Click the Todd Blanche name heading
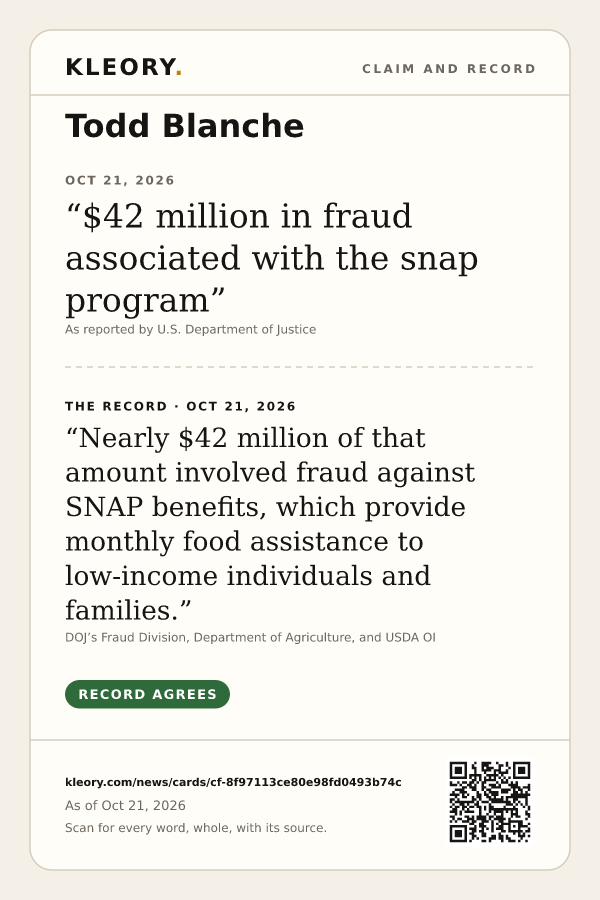Image resolution: width=600 pixels, height=900 pixels. tap(184, 126)
